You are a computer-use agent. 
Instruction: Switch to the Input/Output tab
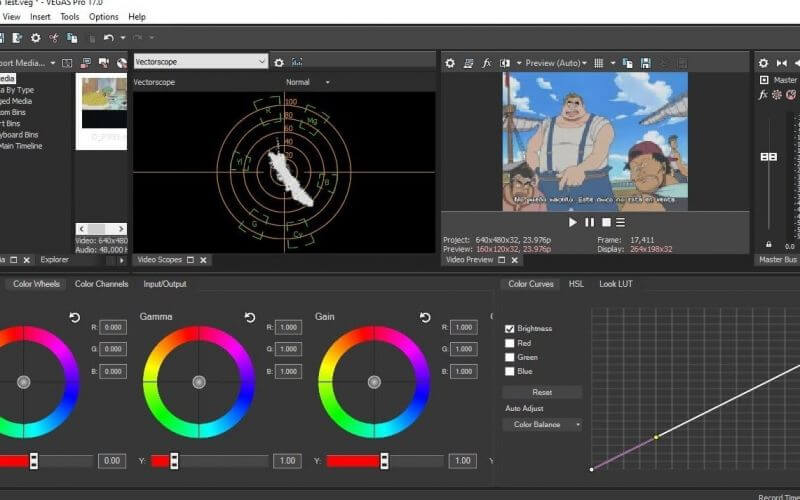(165, 284)
